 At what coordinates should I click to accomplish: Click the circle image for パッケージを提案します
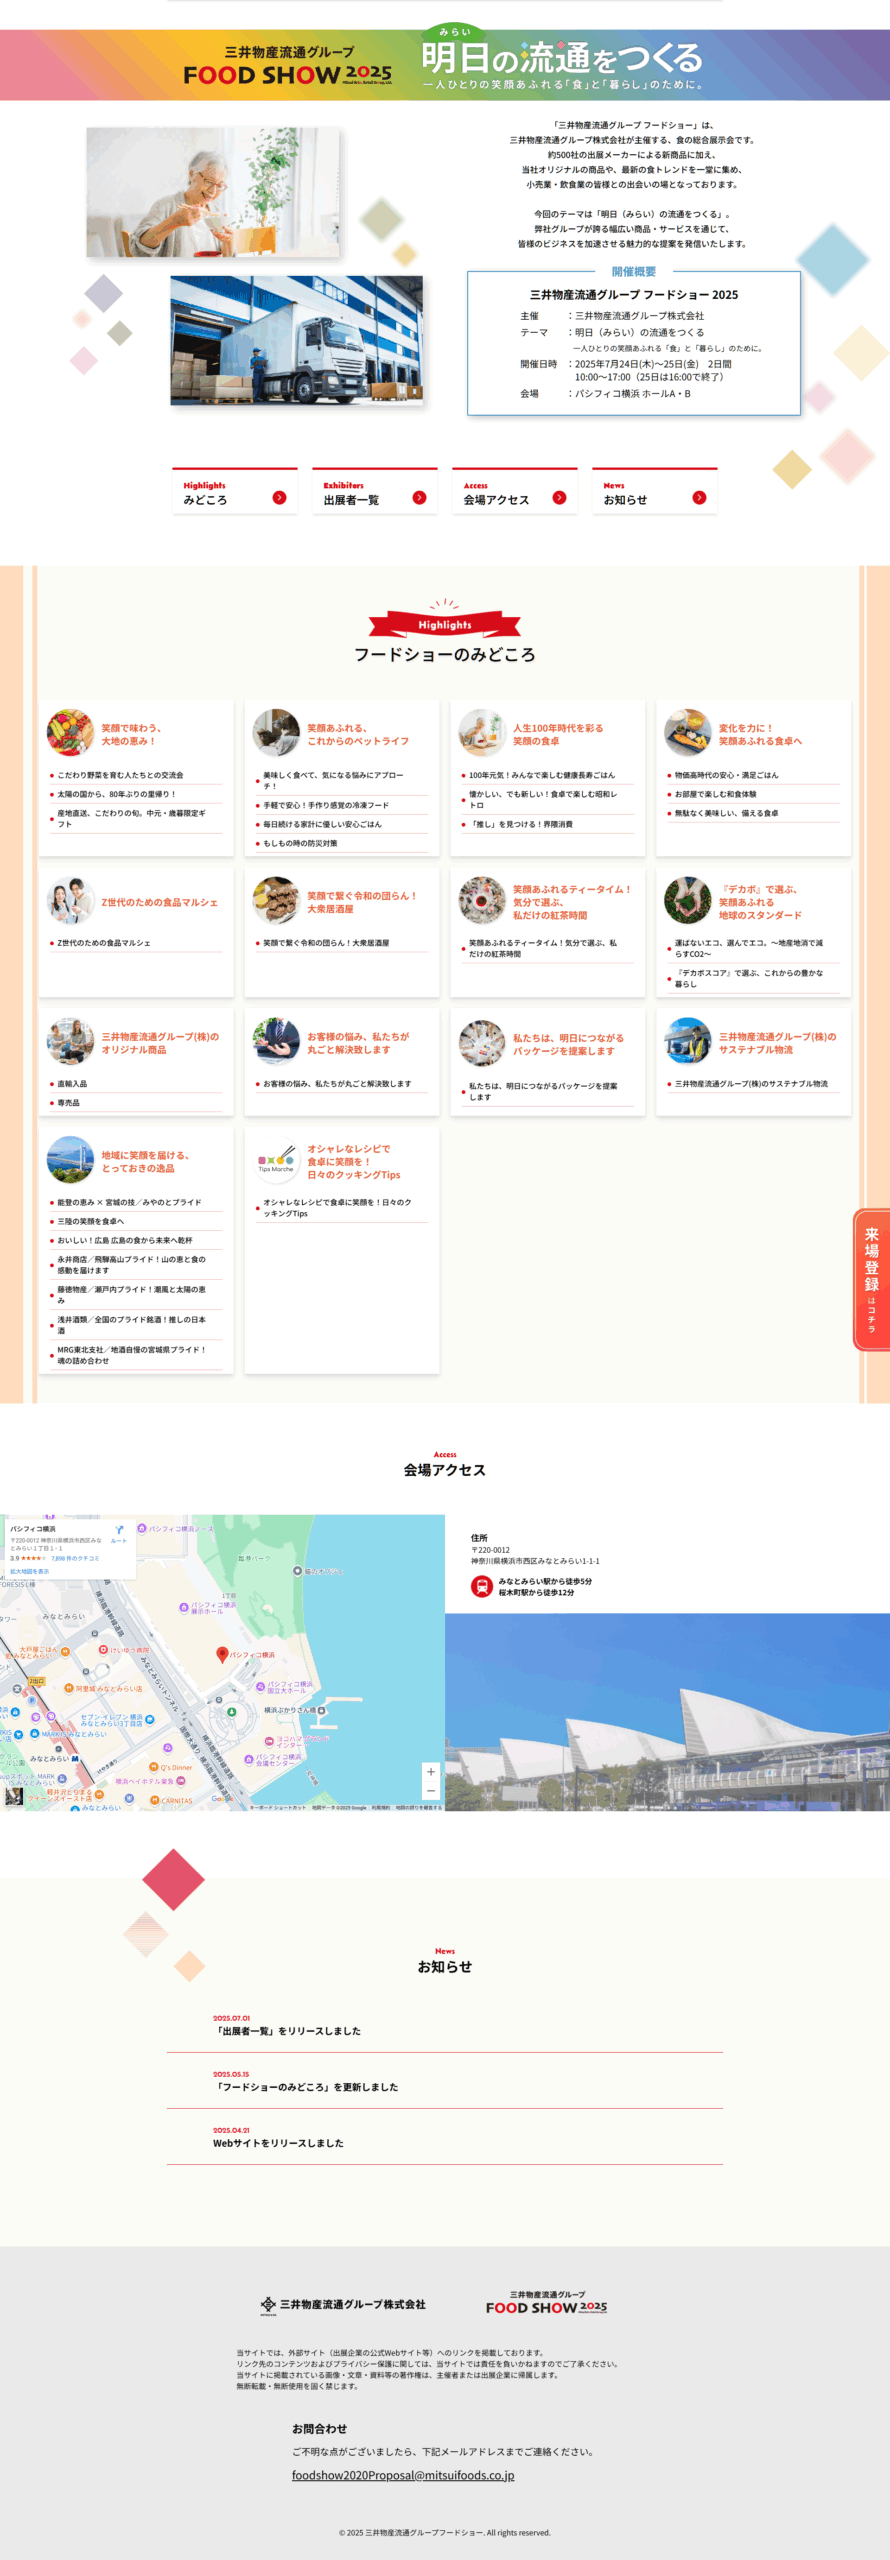[482, 1043]
